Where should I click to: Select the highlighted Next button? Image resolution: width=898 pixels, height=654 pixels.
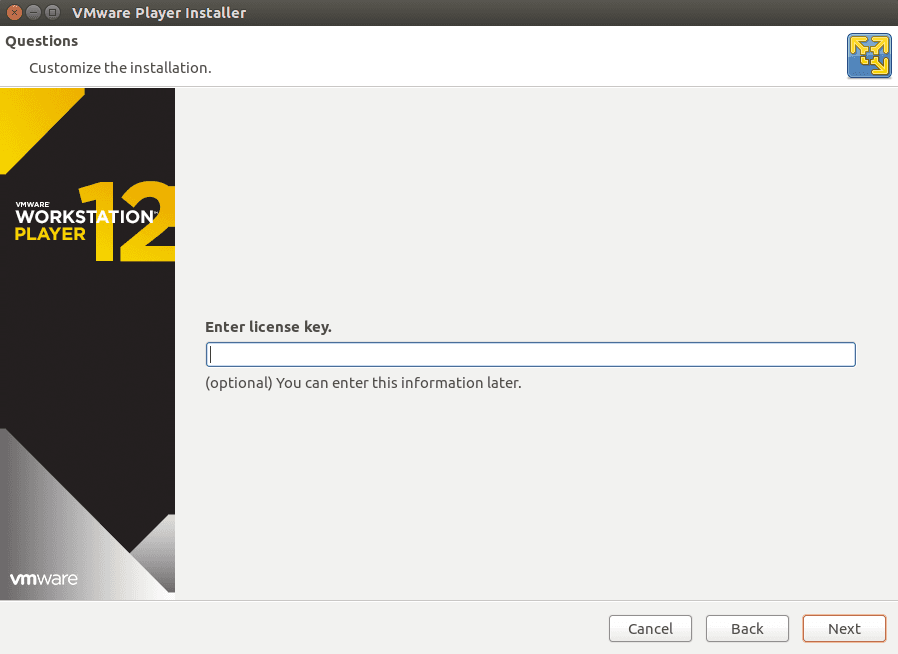coord(844,628)
